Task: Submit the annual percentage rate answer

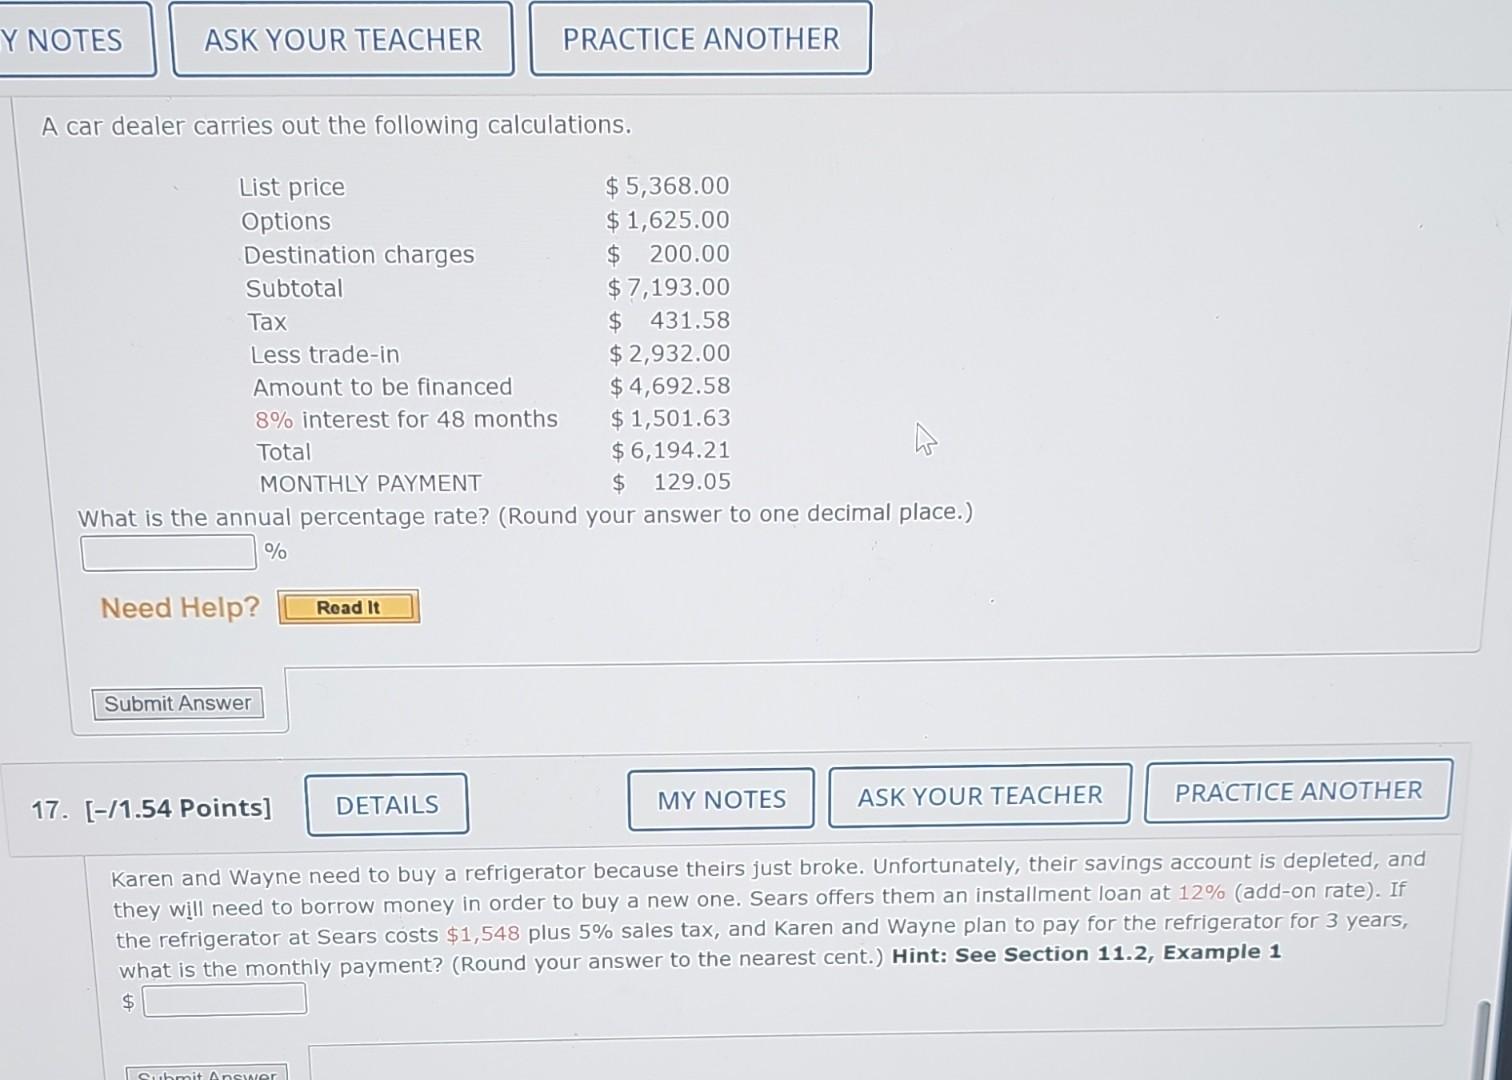Action: [177, 703]
